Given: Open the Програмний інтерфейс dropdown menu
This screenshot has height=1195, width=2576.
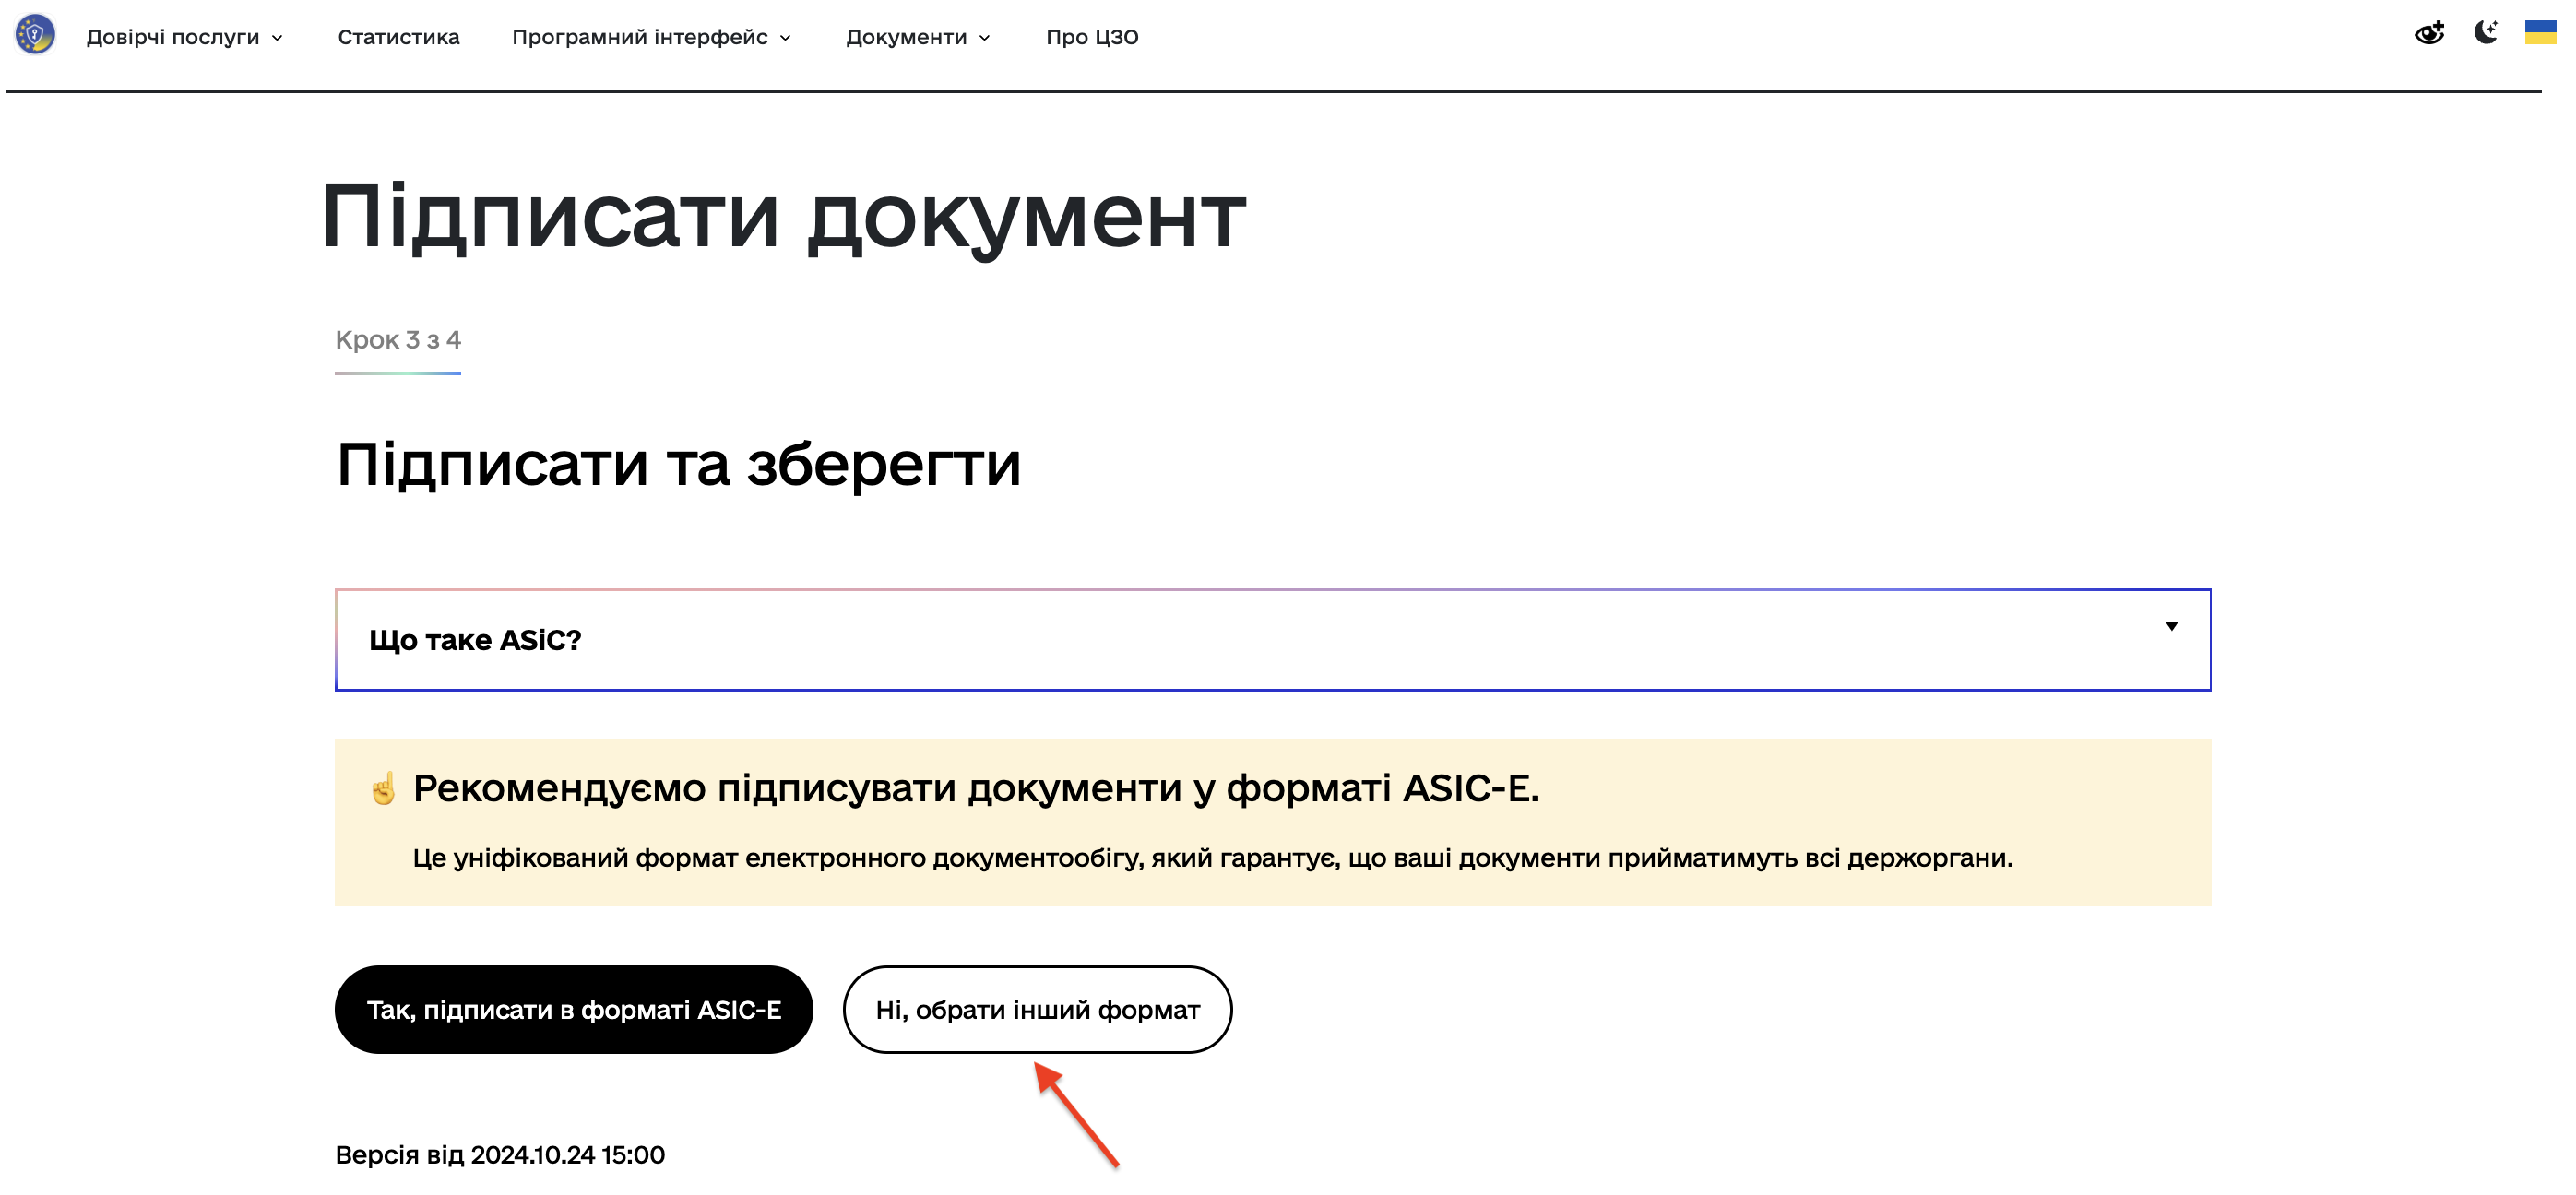Looking at the screenshot, I should (x=640, y=37).
